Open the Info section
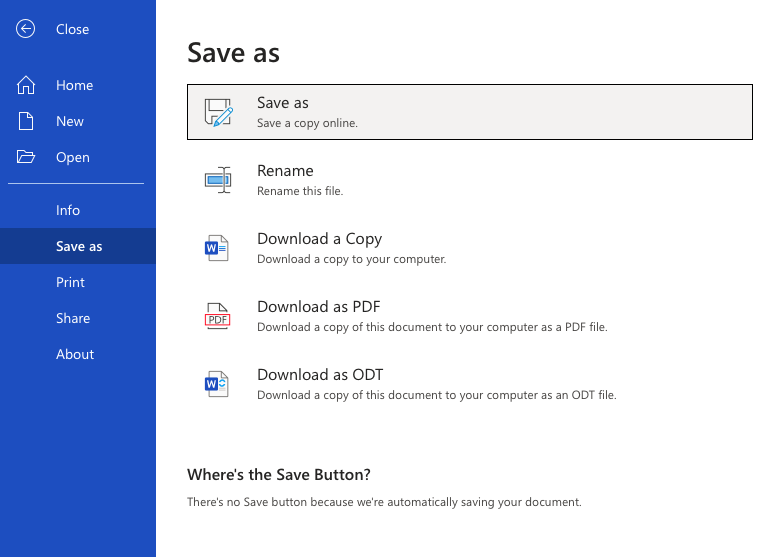Image resolution: width=782 pixels, height=557 pixels. click(x=68, y=210)
